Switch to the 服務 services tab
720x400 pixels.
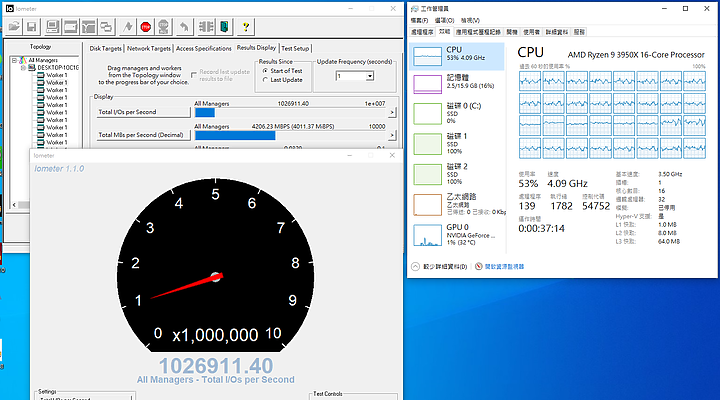(579, 32)
